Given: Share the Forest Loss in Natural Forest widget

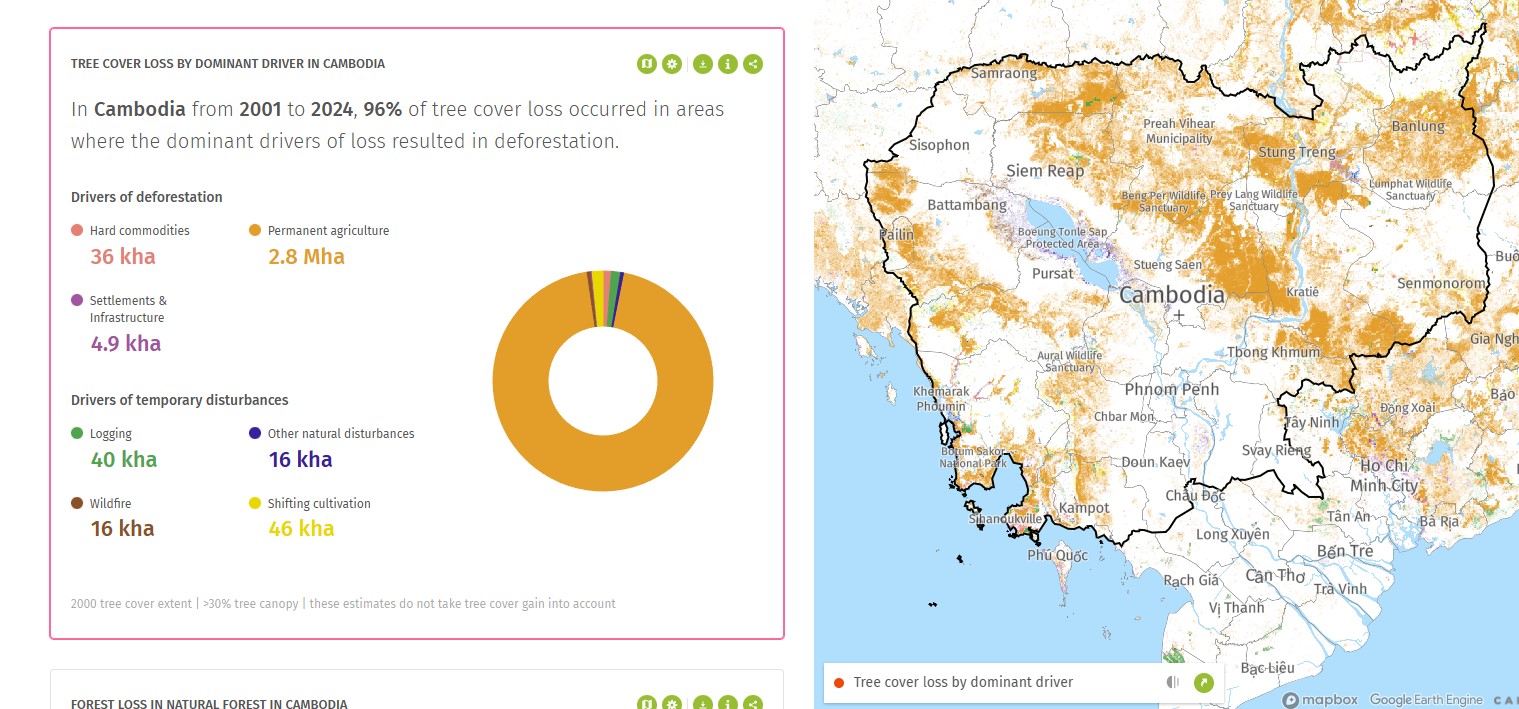Looking at the screenshot, I should (754, 703).
